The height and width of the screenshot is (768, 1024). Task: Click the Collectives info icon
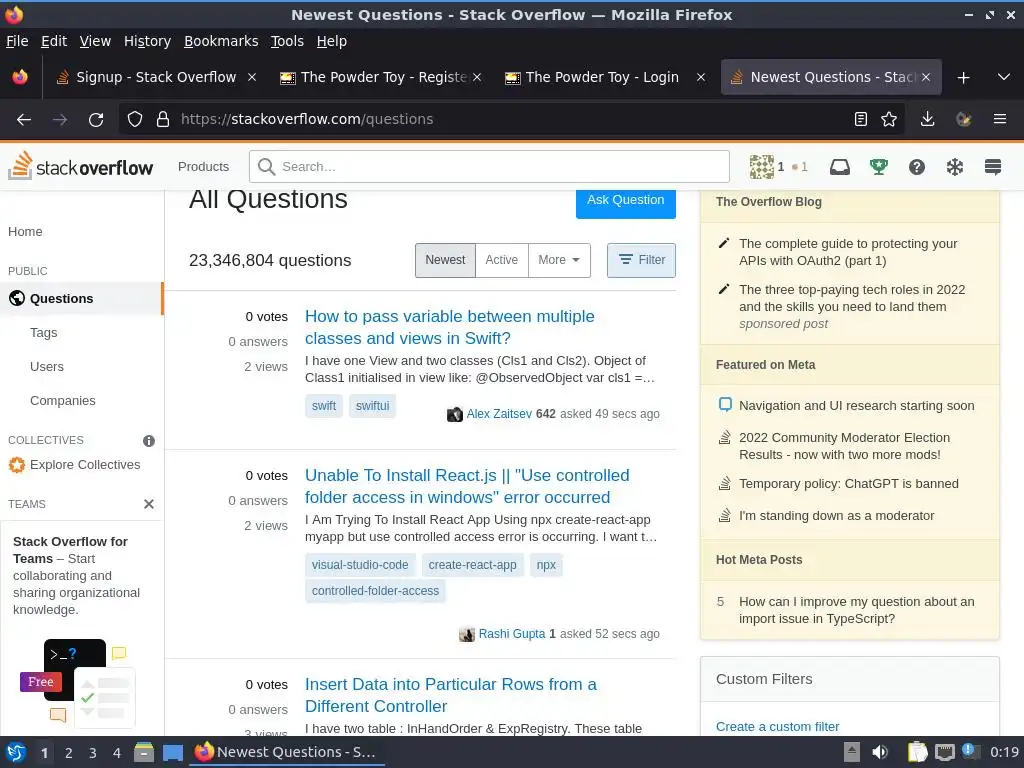(x=149, y=441)
